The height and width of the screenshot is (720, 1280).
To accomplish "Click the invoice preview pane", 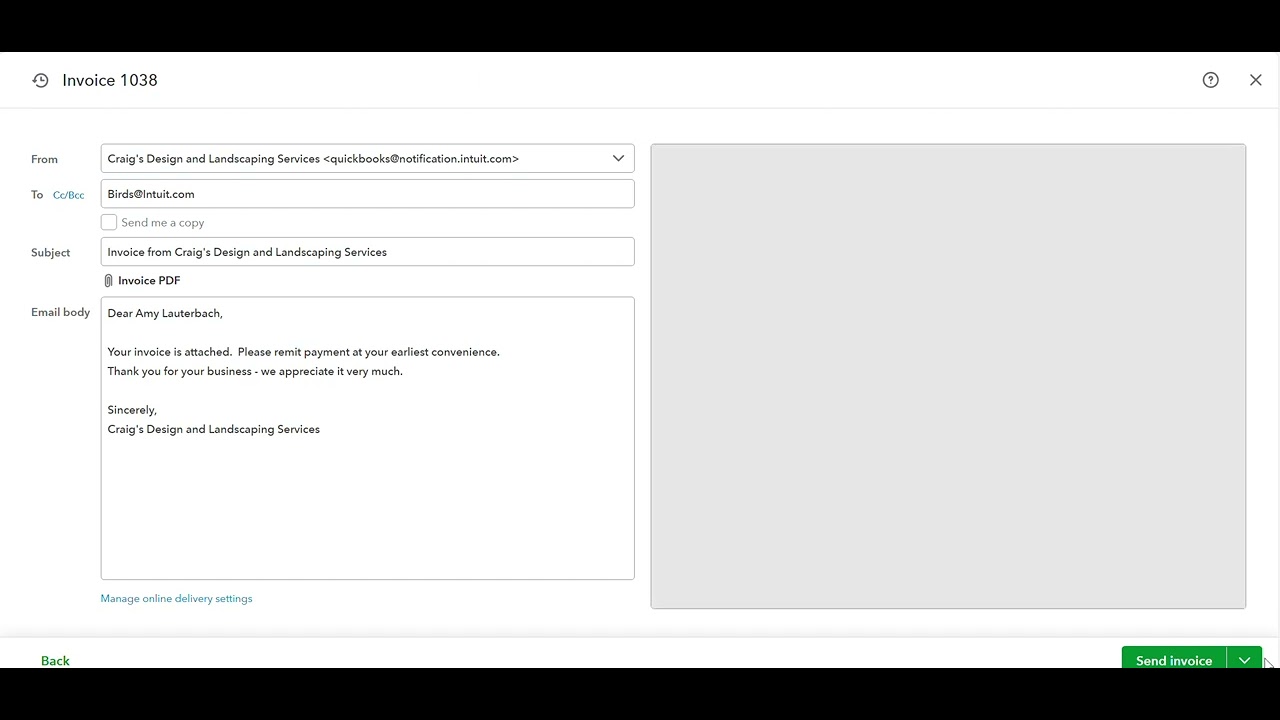I will click(x=948, y=376).
